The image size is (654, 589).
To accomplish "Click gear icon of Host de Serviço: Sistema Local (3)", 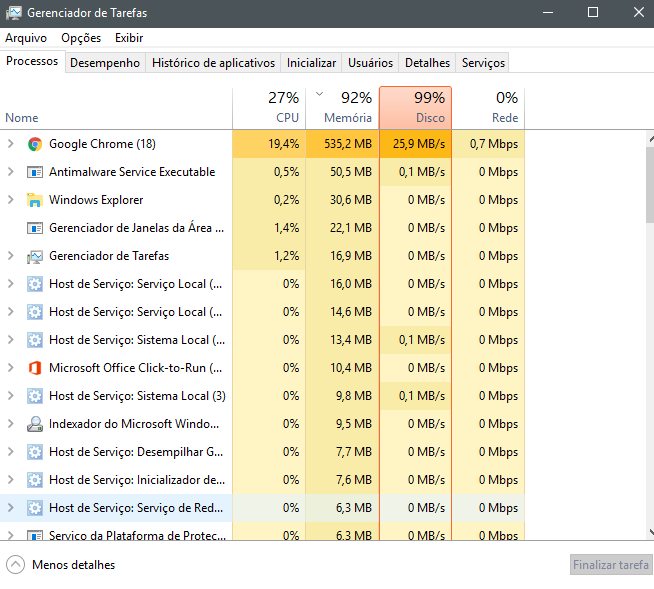I will click(35, 396).
